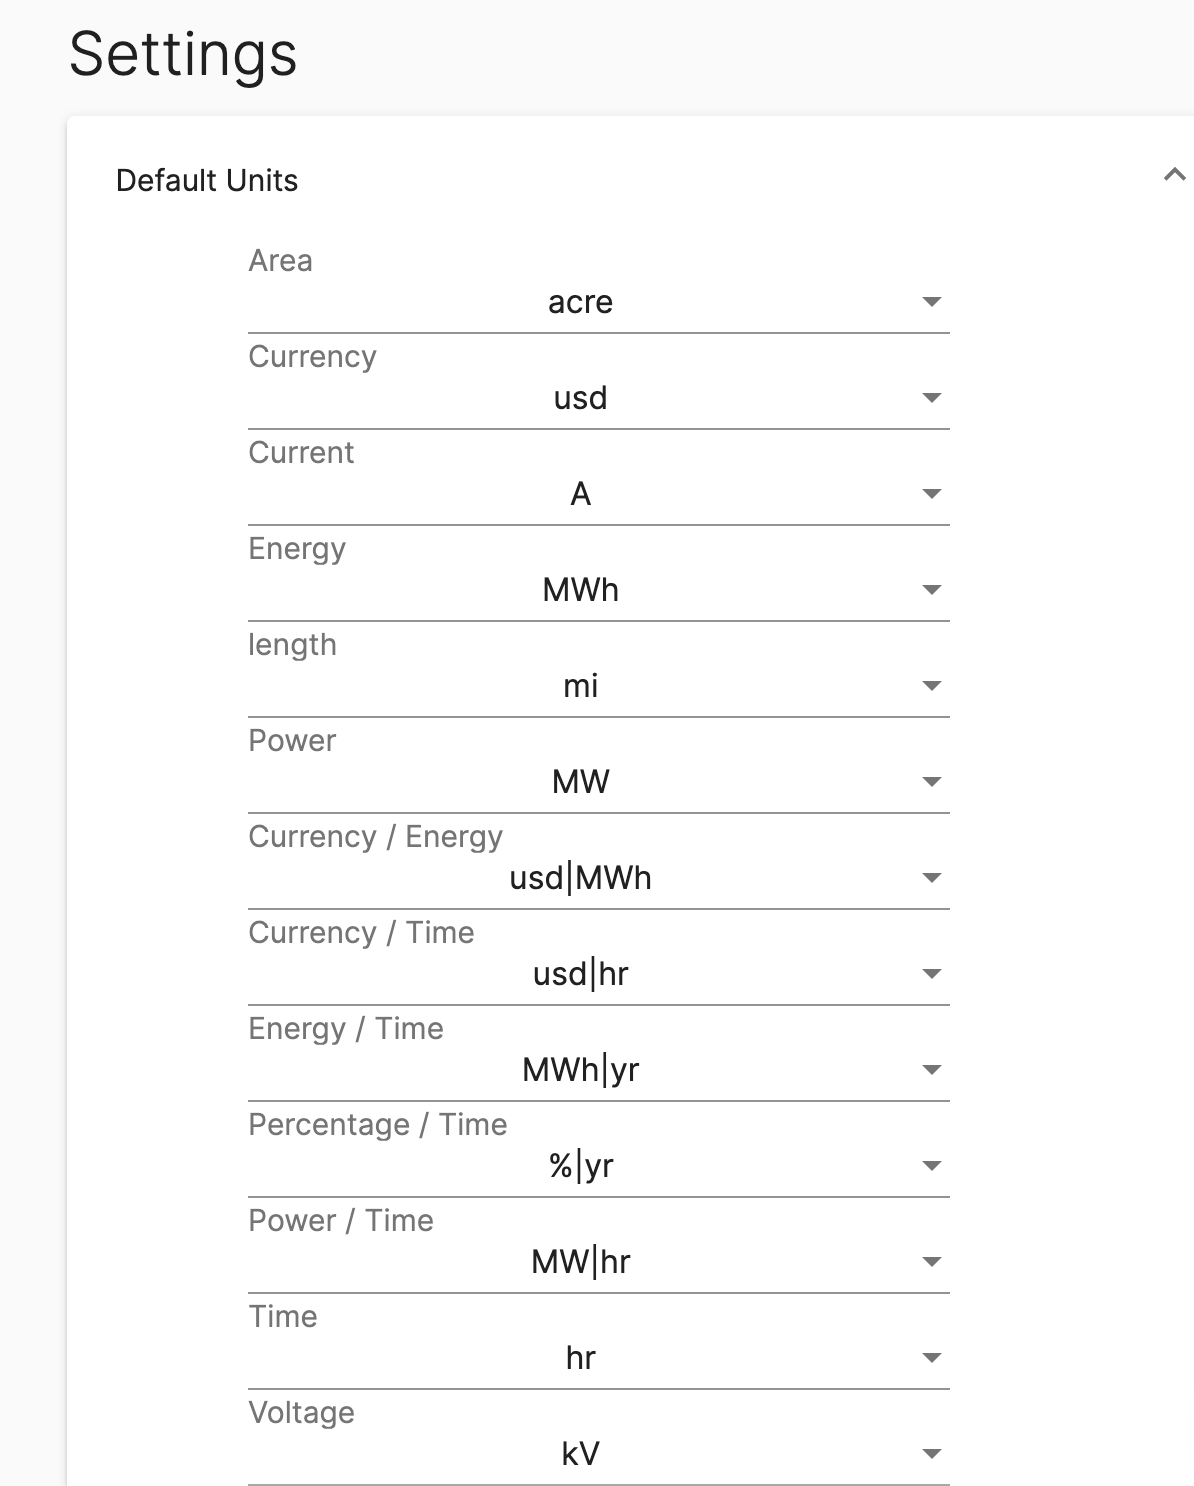Open the Energy unit dropdown showing MWh

pyautogui.click(x=598, y=589)
